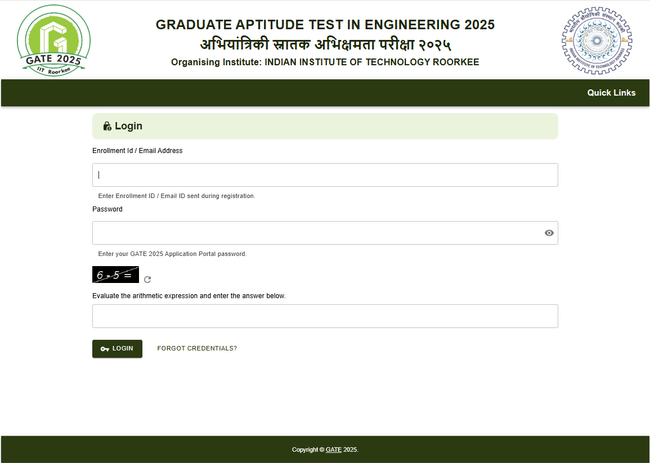Open the FORGOT CREDENTIALS link
The width and height of the screenshot is (650, 463).
pyautogui.click(x=197, y=348)
